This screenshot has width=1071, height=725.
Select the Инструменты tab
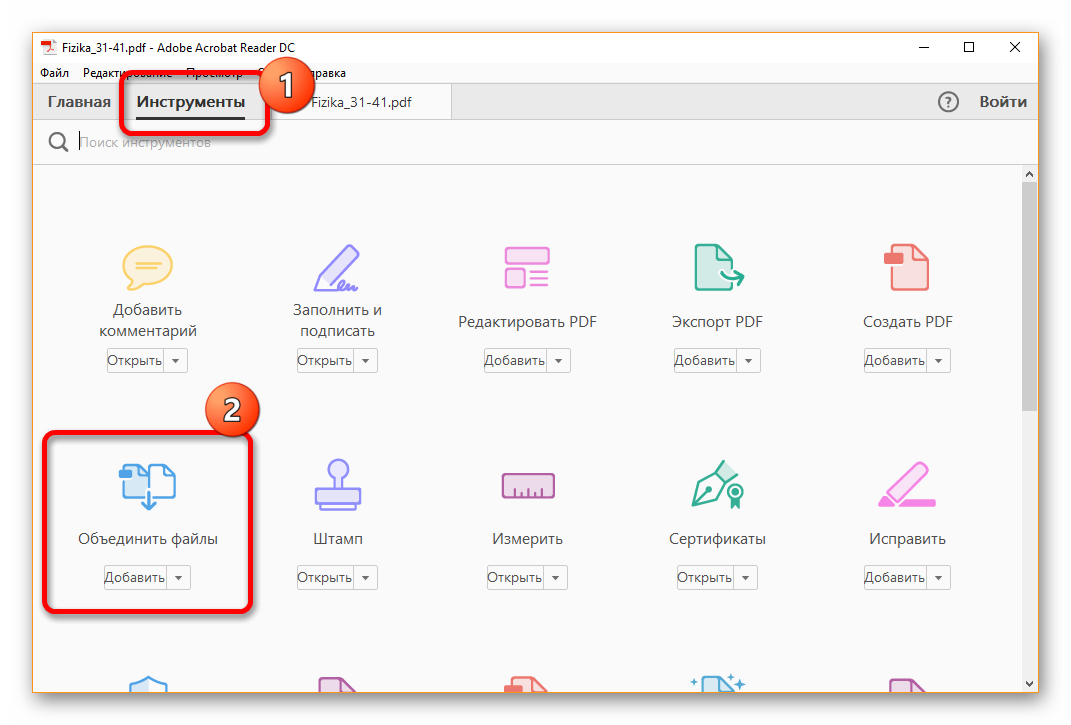coord(191,102)
